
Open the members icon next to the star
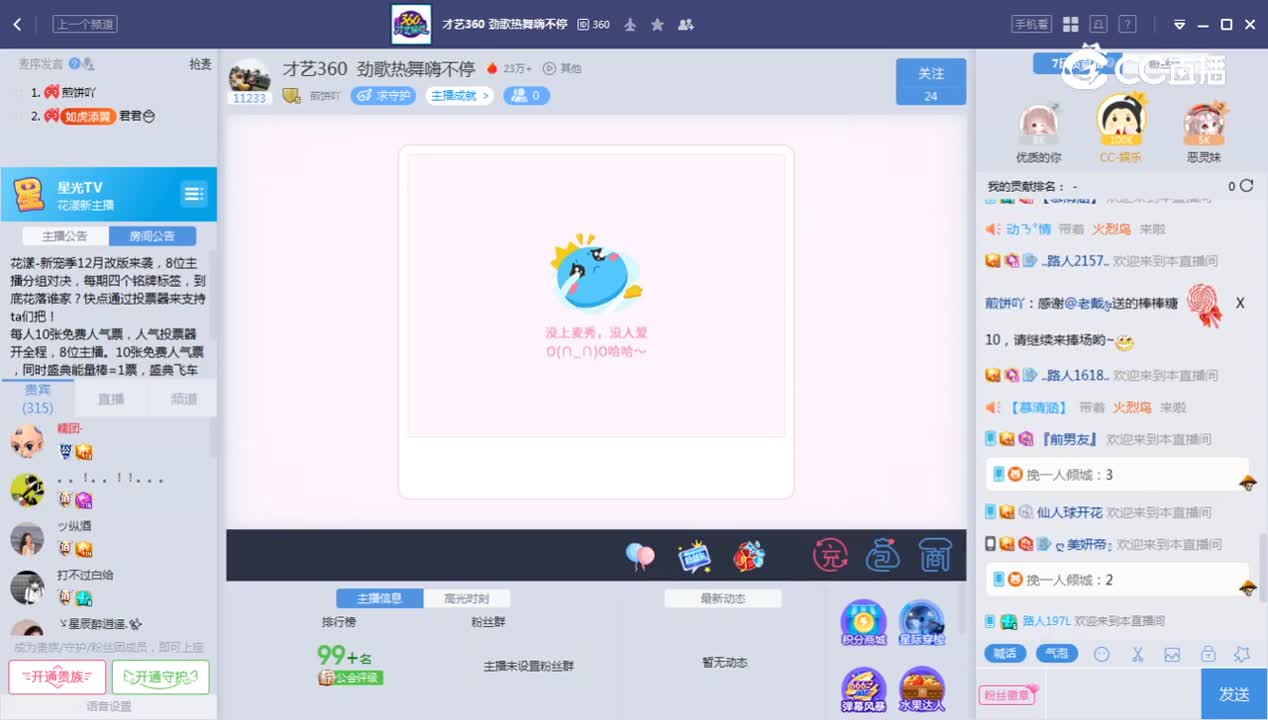[x=685, y=24]
